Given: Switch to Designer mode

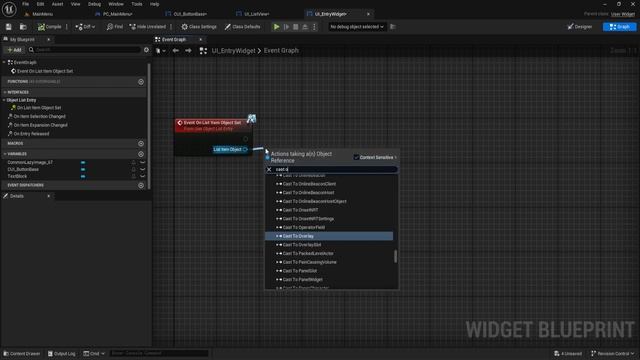Looking at the screenshot, I should [580, 27].
